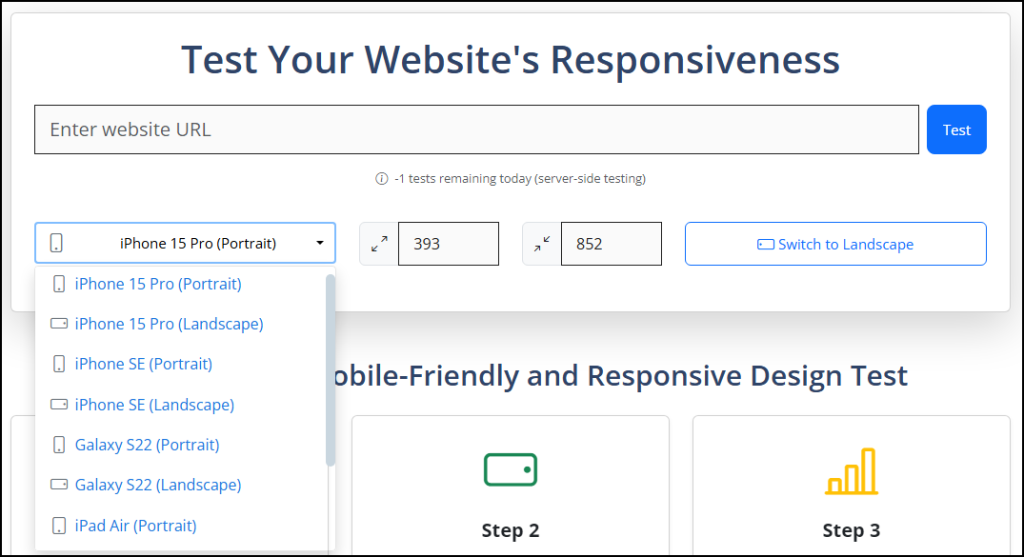Collapse the device dropdown via its arrow

coord(320,243)
